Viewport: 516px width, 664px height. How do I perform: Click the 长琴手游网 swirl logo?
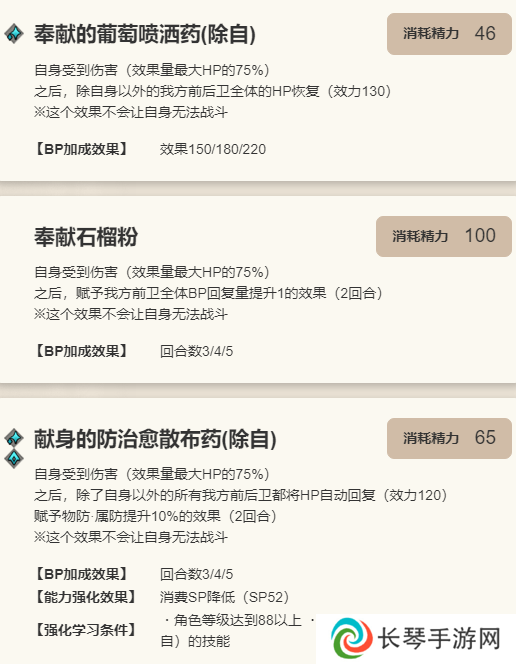click(x=352, y=639)
